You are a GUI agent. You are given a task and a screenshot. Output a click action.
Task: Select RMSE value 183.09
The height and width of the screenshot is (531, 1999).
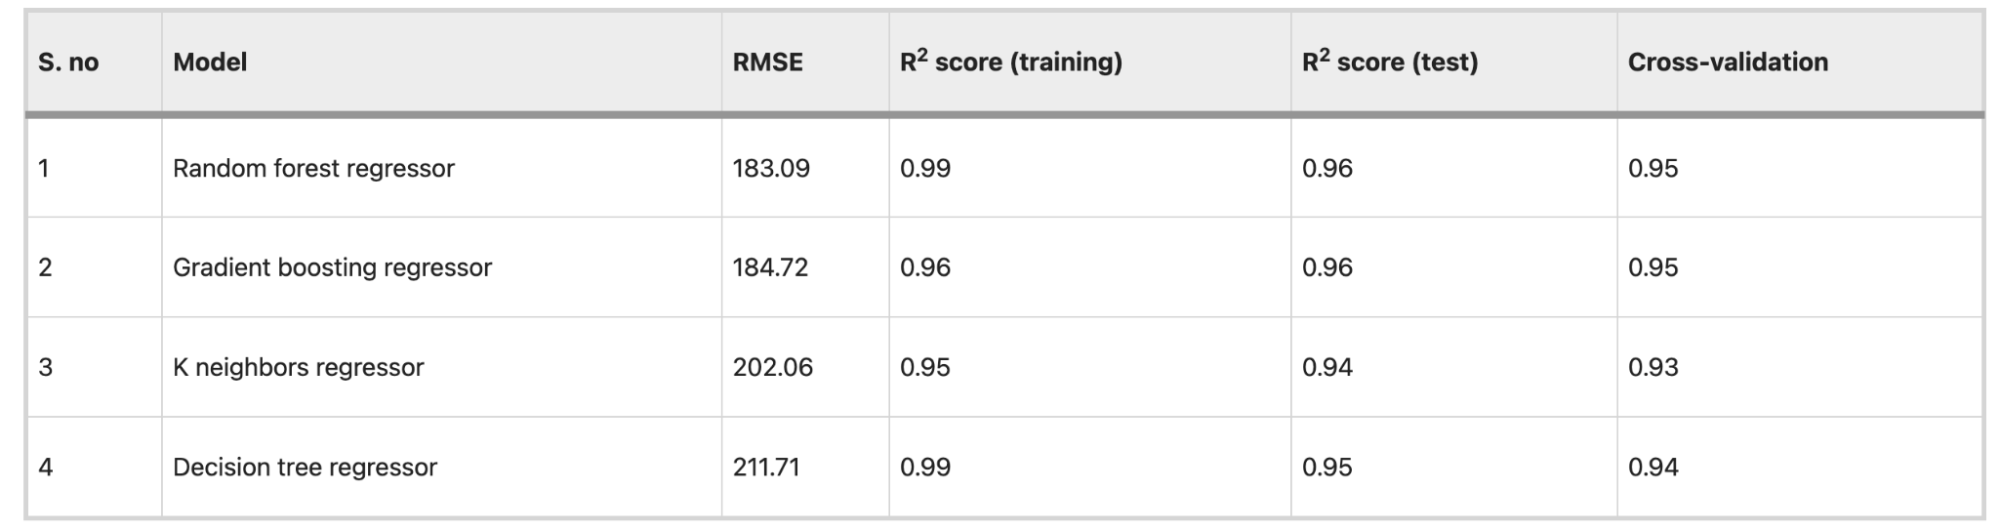click(771, 168)
